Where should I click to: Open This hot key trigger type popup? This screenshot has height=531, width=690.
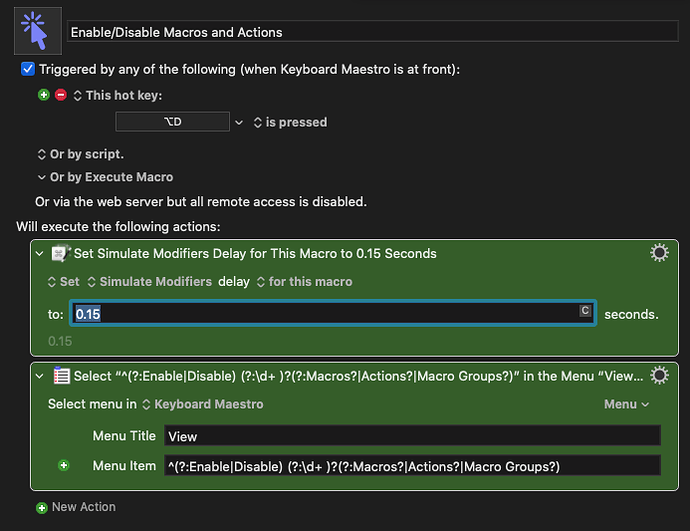click(117, 95)
